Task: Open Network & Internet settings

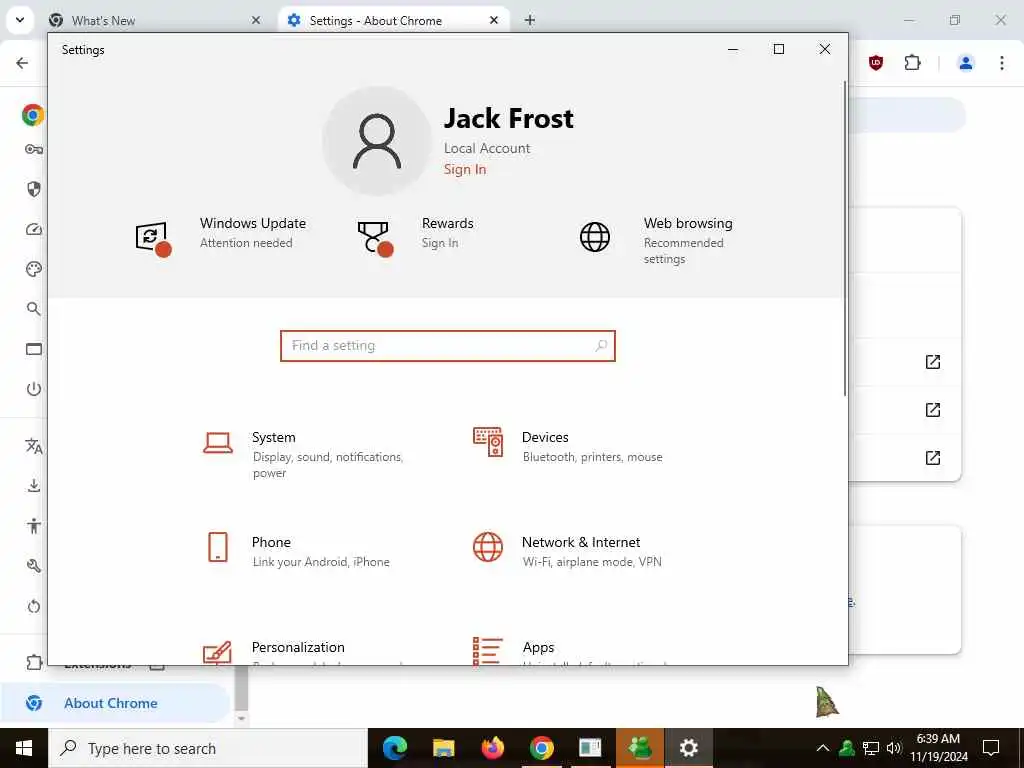Action: (568, 551)
